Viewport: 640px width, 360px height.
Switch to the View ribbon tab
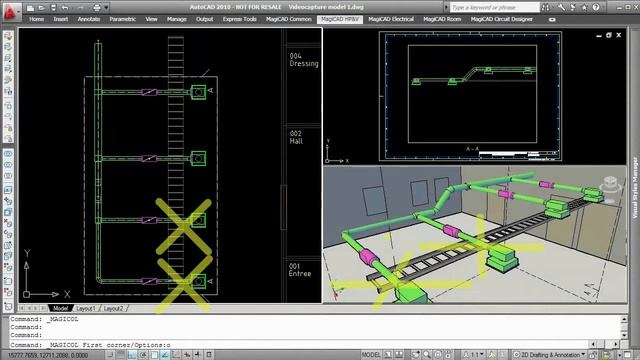(x=151, y=19)
